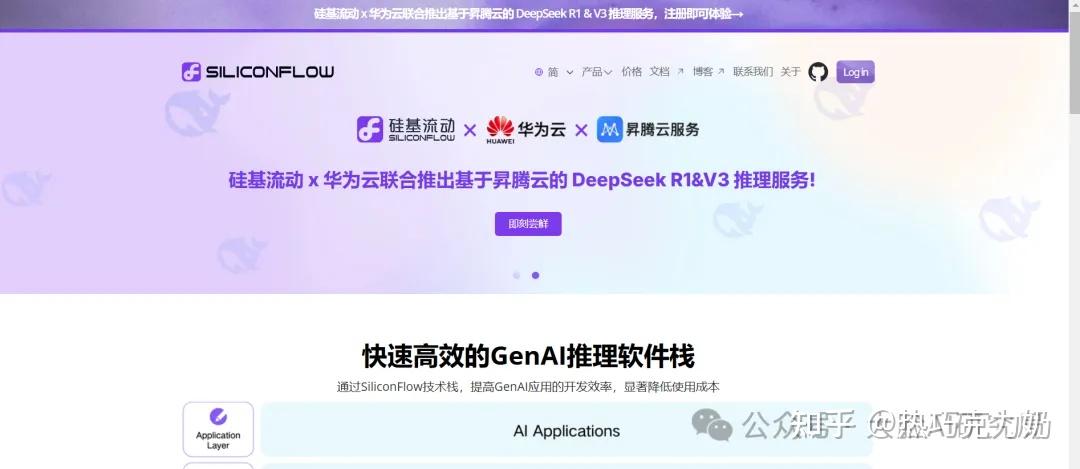Open the 关于 page
Screen dimensions: 1080x469
click(x=790, y=72)
